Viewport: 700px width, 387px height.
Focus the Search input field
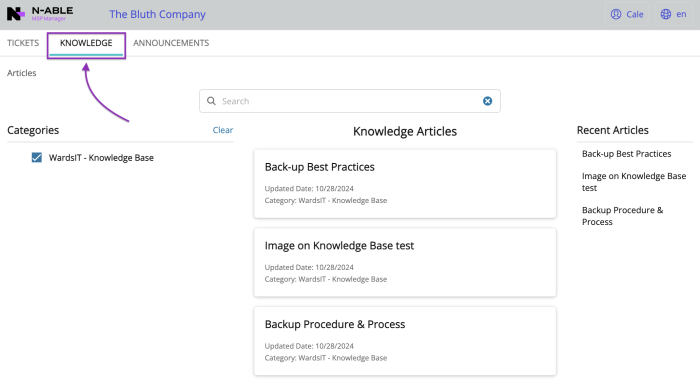click(350, 101)
